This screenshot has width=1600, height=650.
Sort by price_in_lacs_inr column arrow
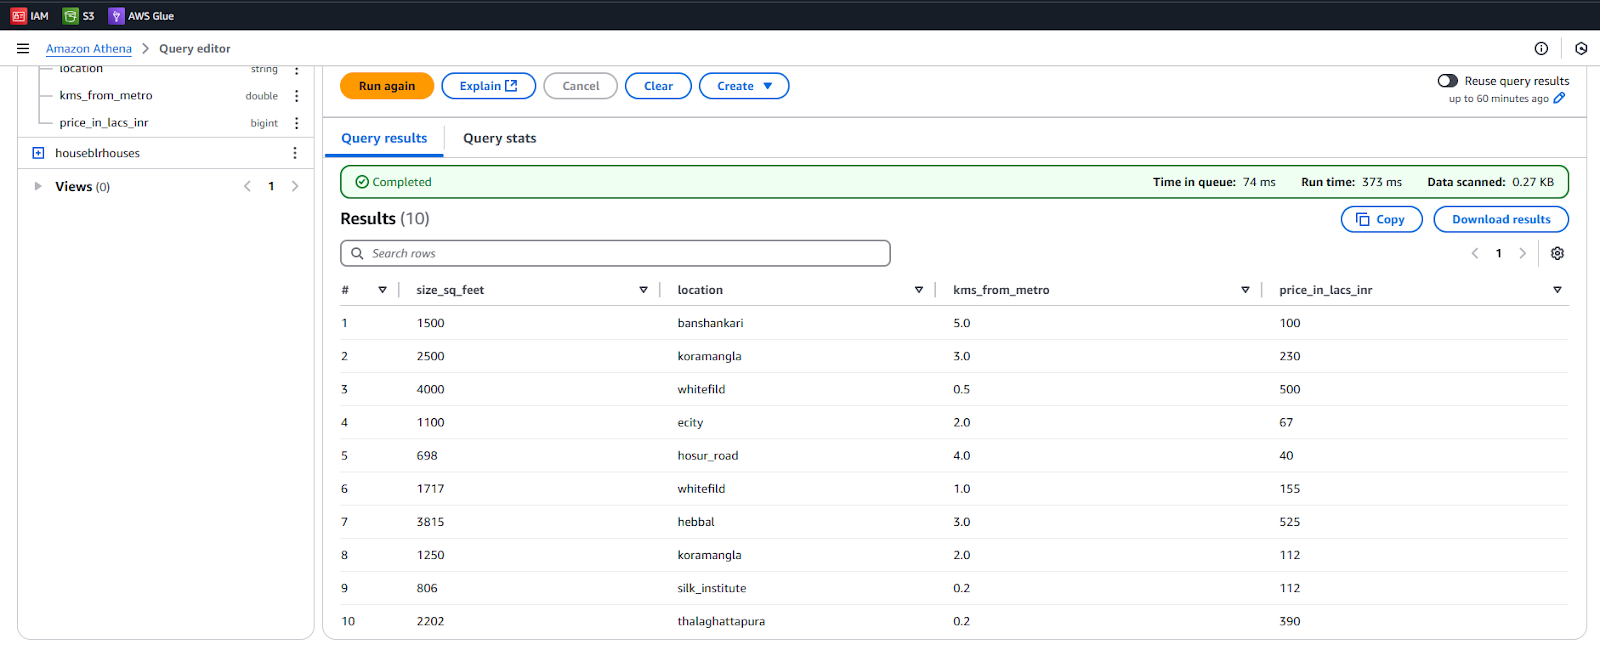[x=1557, y=290]
